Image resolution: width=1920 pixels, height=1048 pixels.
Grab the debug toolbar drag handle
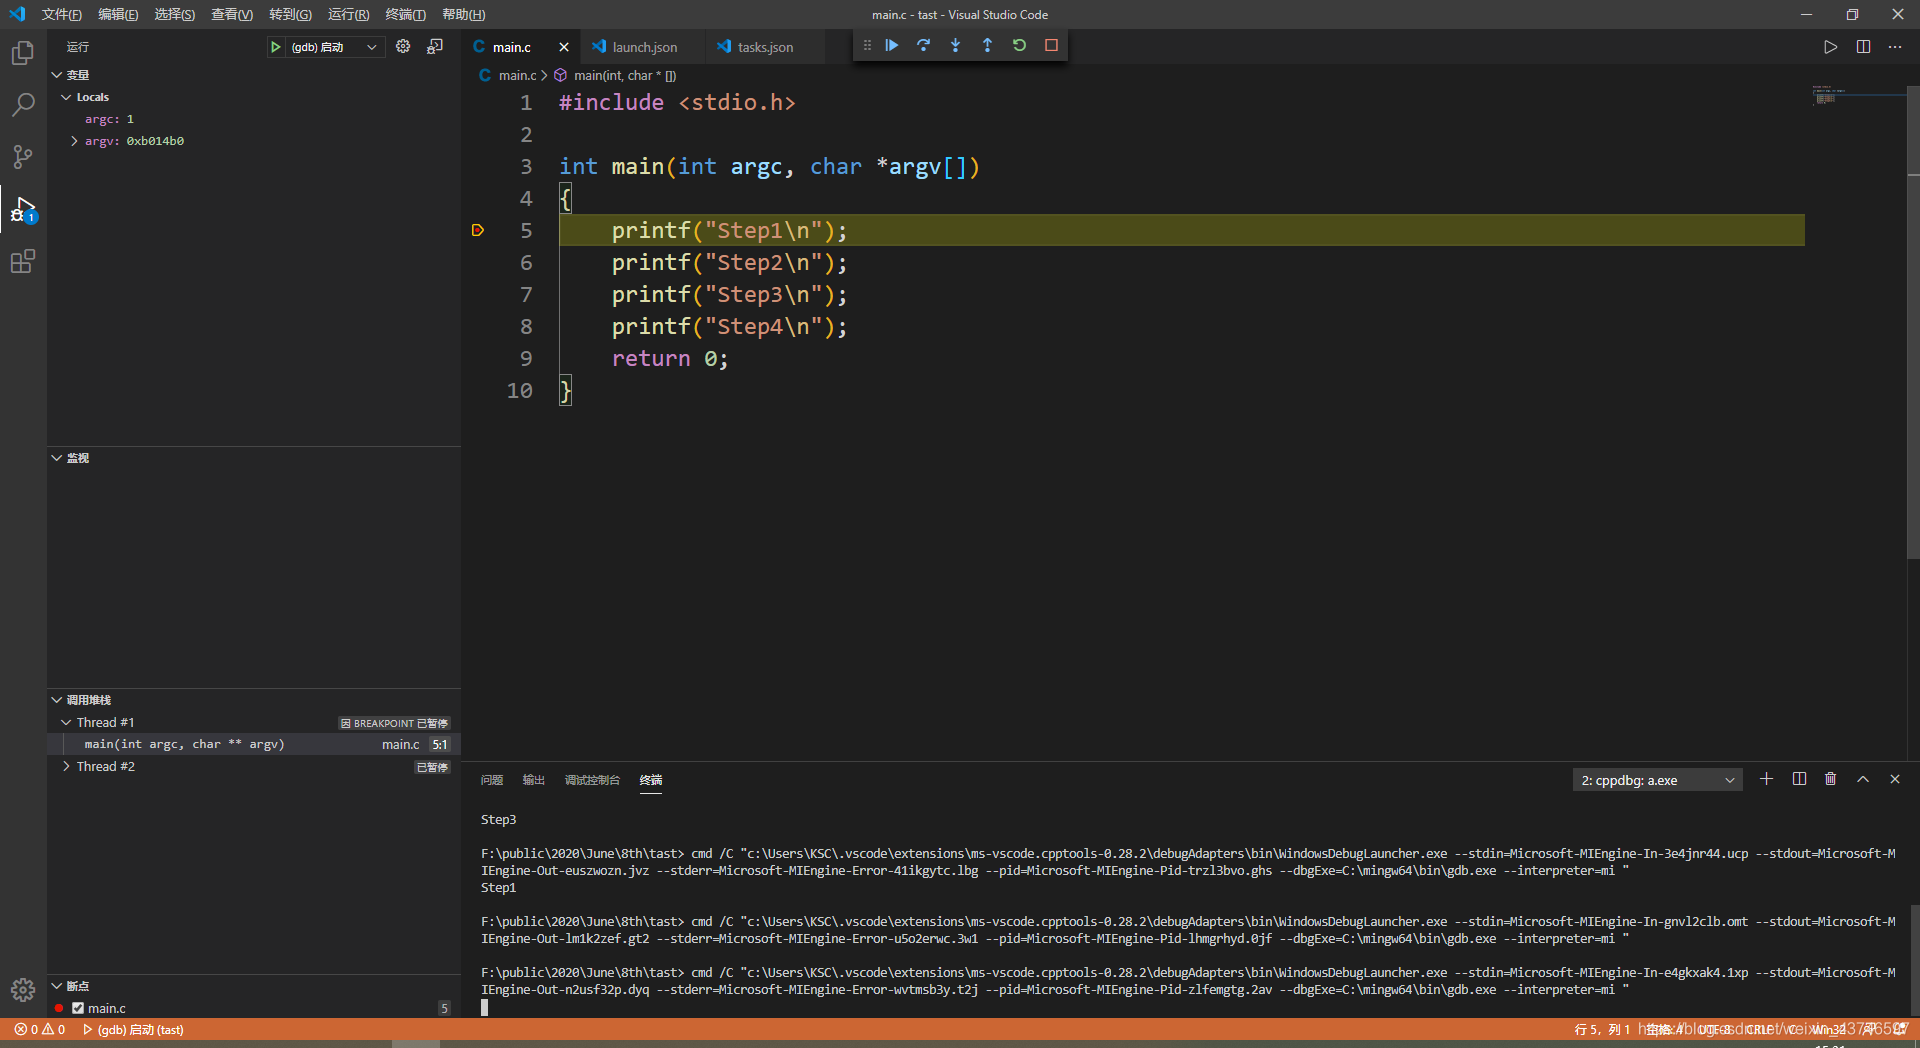[x=867, y=45]
